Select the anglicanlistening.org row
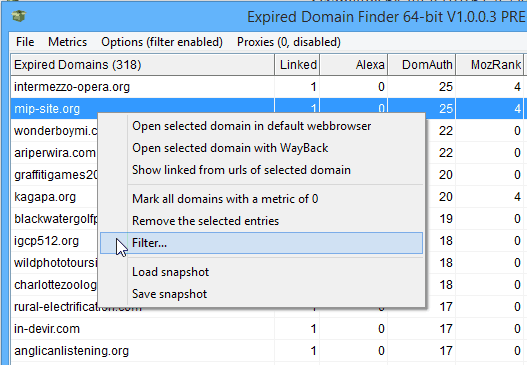Image resolution: width=527 pixels, height=365 pixels. click(267, 351)
